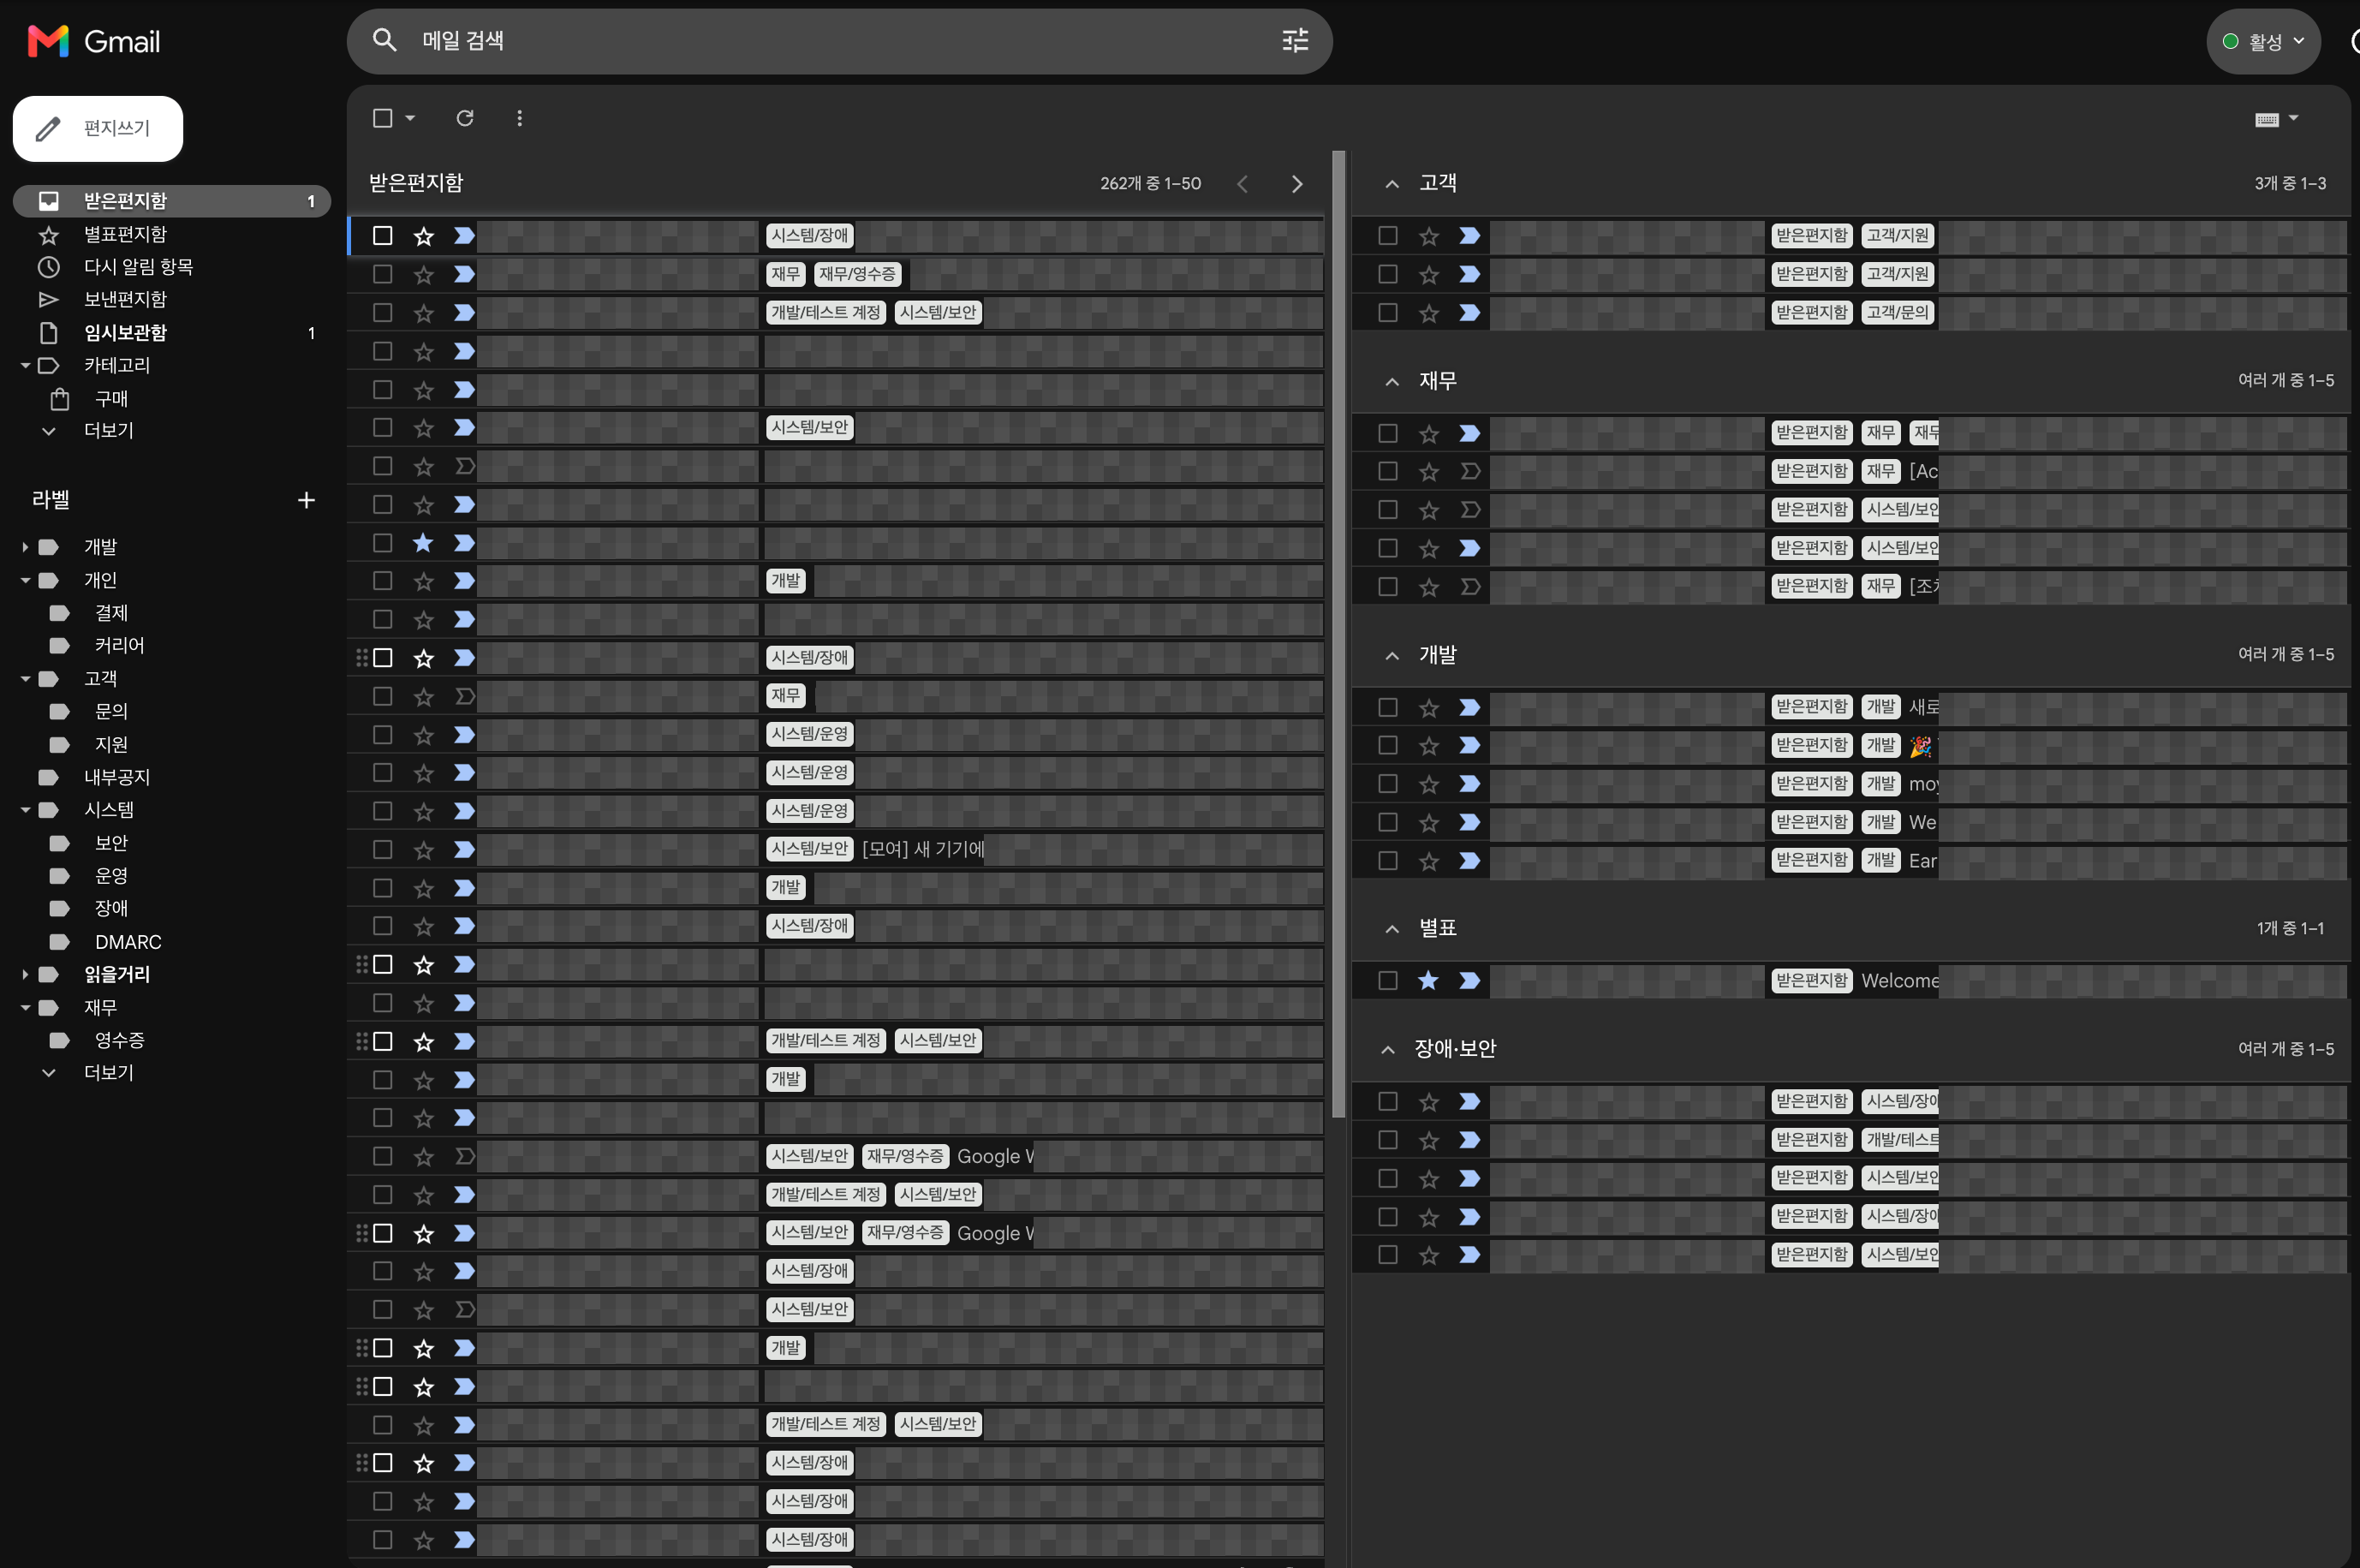Viewport: 2360px width, 1568px height.
Task: Click the search magnifier icon
Action: click(385, 40)
